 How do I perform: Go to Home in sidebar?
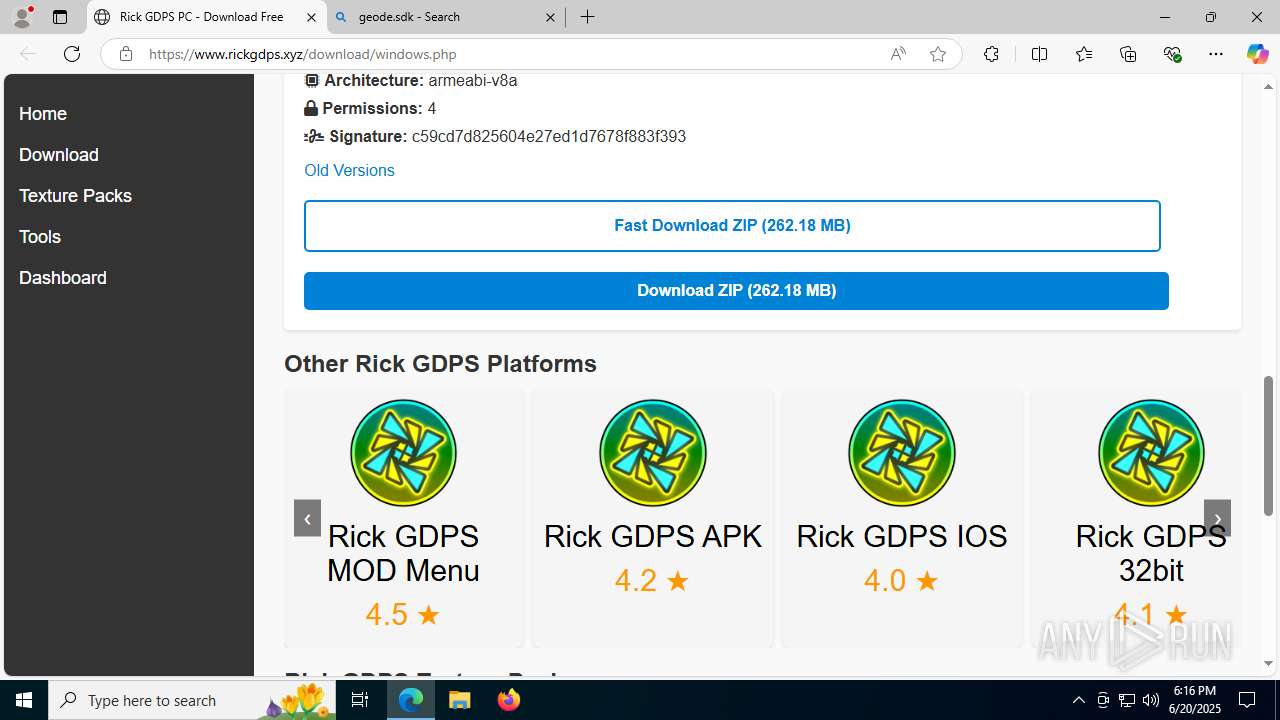point(43,114)
